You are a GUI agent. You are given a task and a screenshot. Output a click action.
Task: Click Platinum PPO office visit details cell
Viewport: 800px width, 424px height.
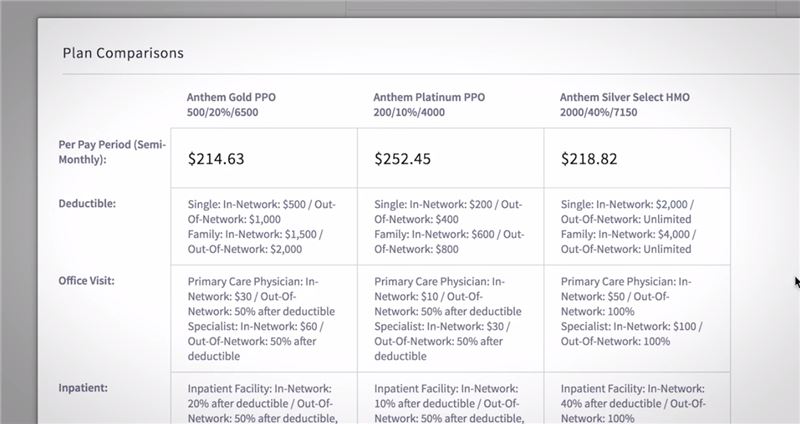(451, 318)
